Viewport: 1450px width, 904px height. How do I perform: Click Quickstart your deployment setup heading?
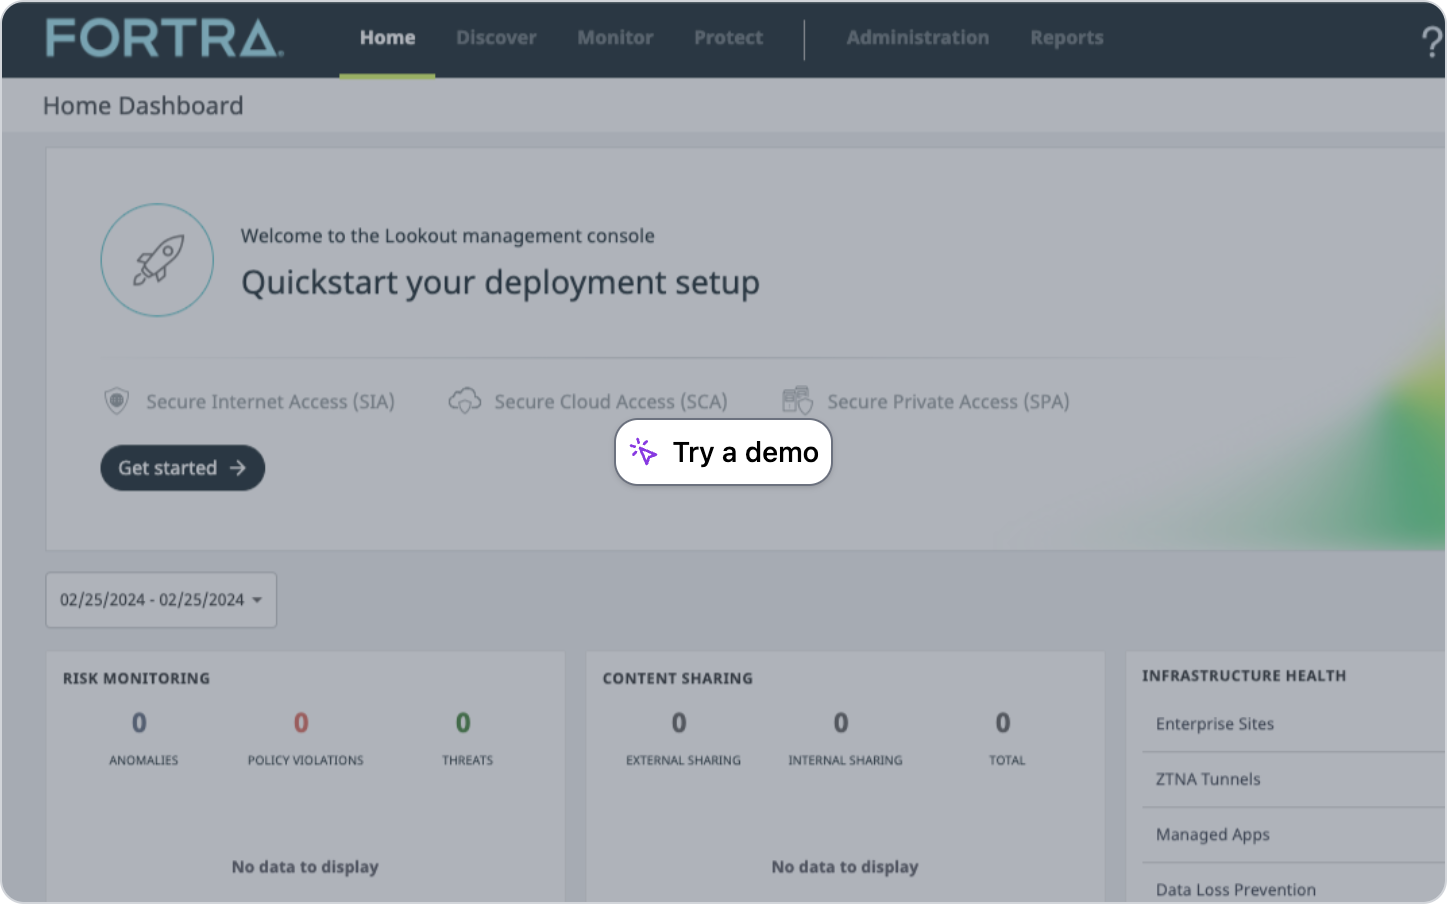coord(500,283)
